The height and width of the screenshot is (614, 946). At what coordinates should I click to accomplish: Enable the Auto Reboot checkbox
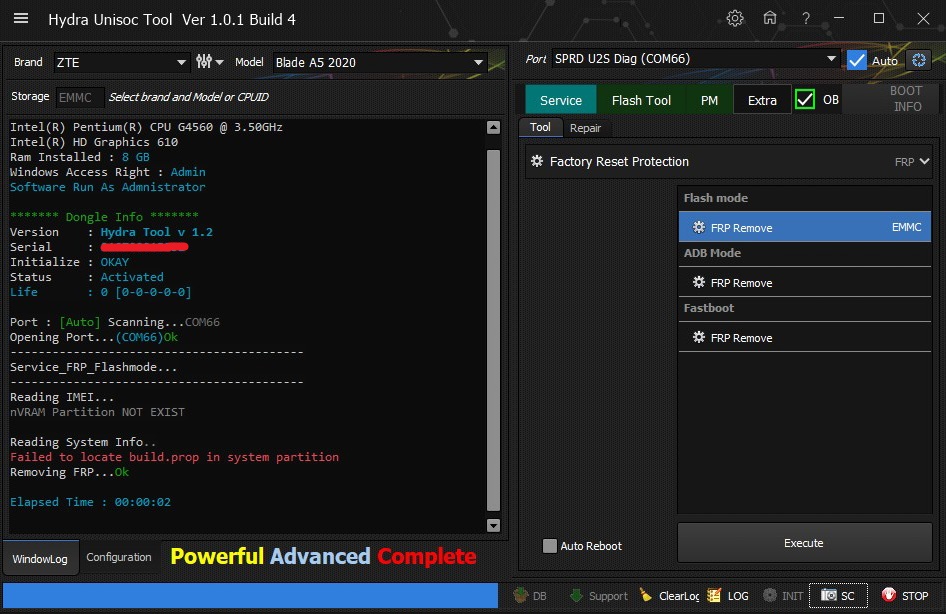(x=549, y=546)
